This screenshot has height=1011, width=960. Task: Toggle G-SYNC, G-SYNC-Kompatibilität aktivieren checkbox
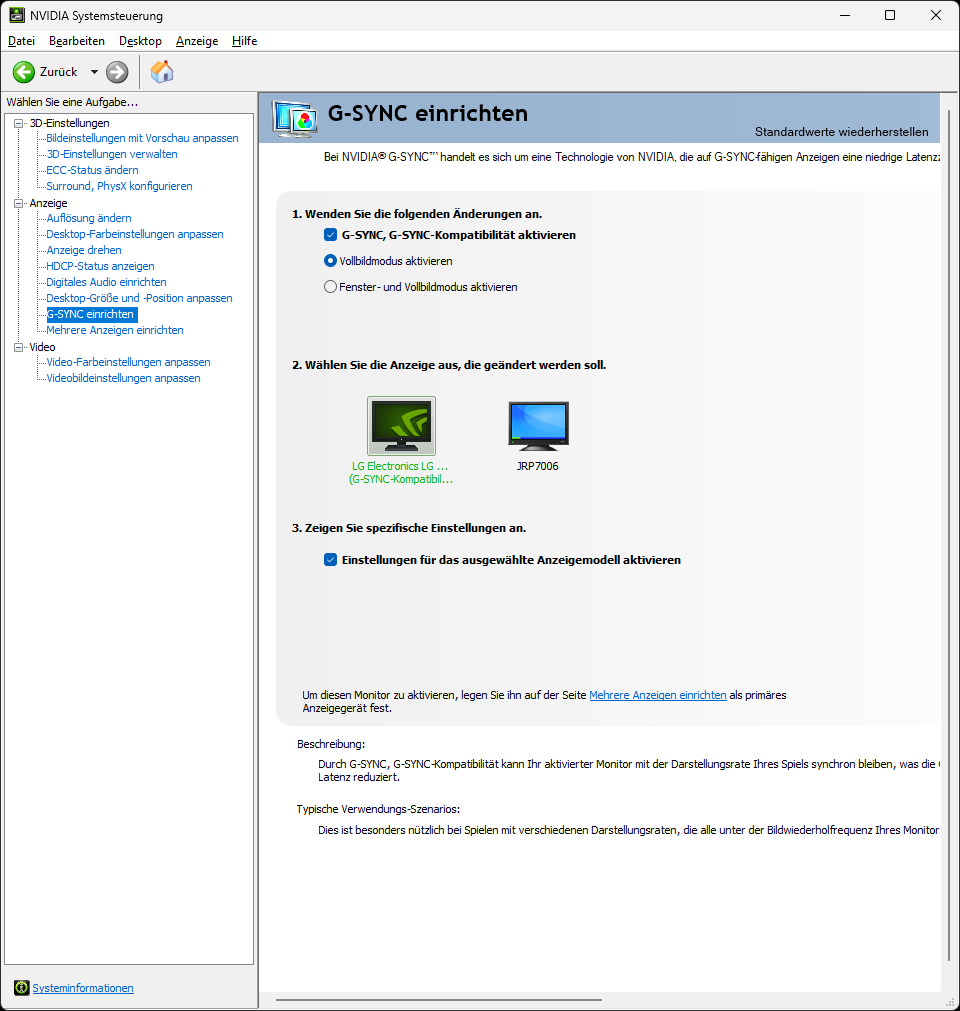330,235
